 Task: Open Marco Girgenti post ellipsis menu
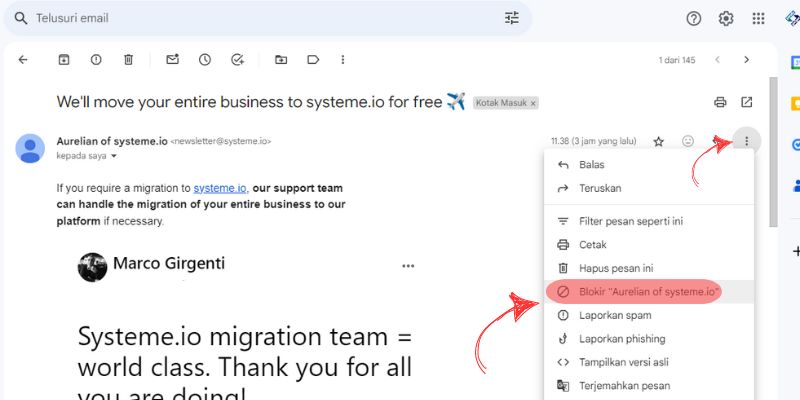(x=408, y=266)
